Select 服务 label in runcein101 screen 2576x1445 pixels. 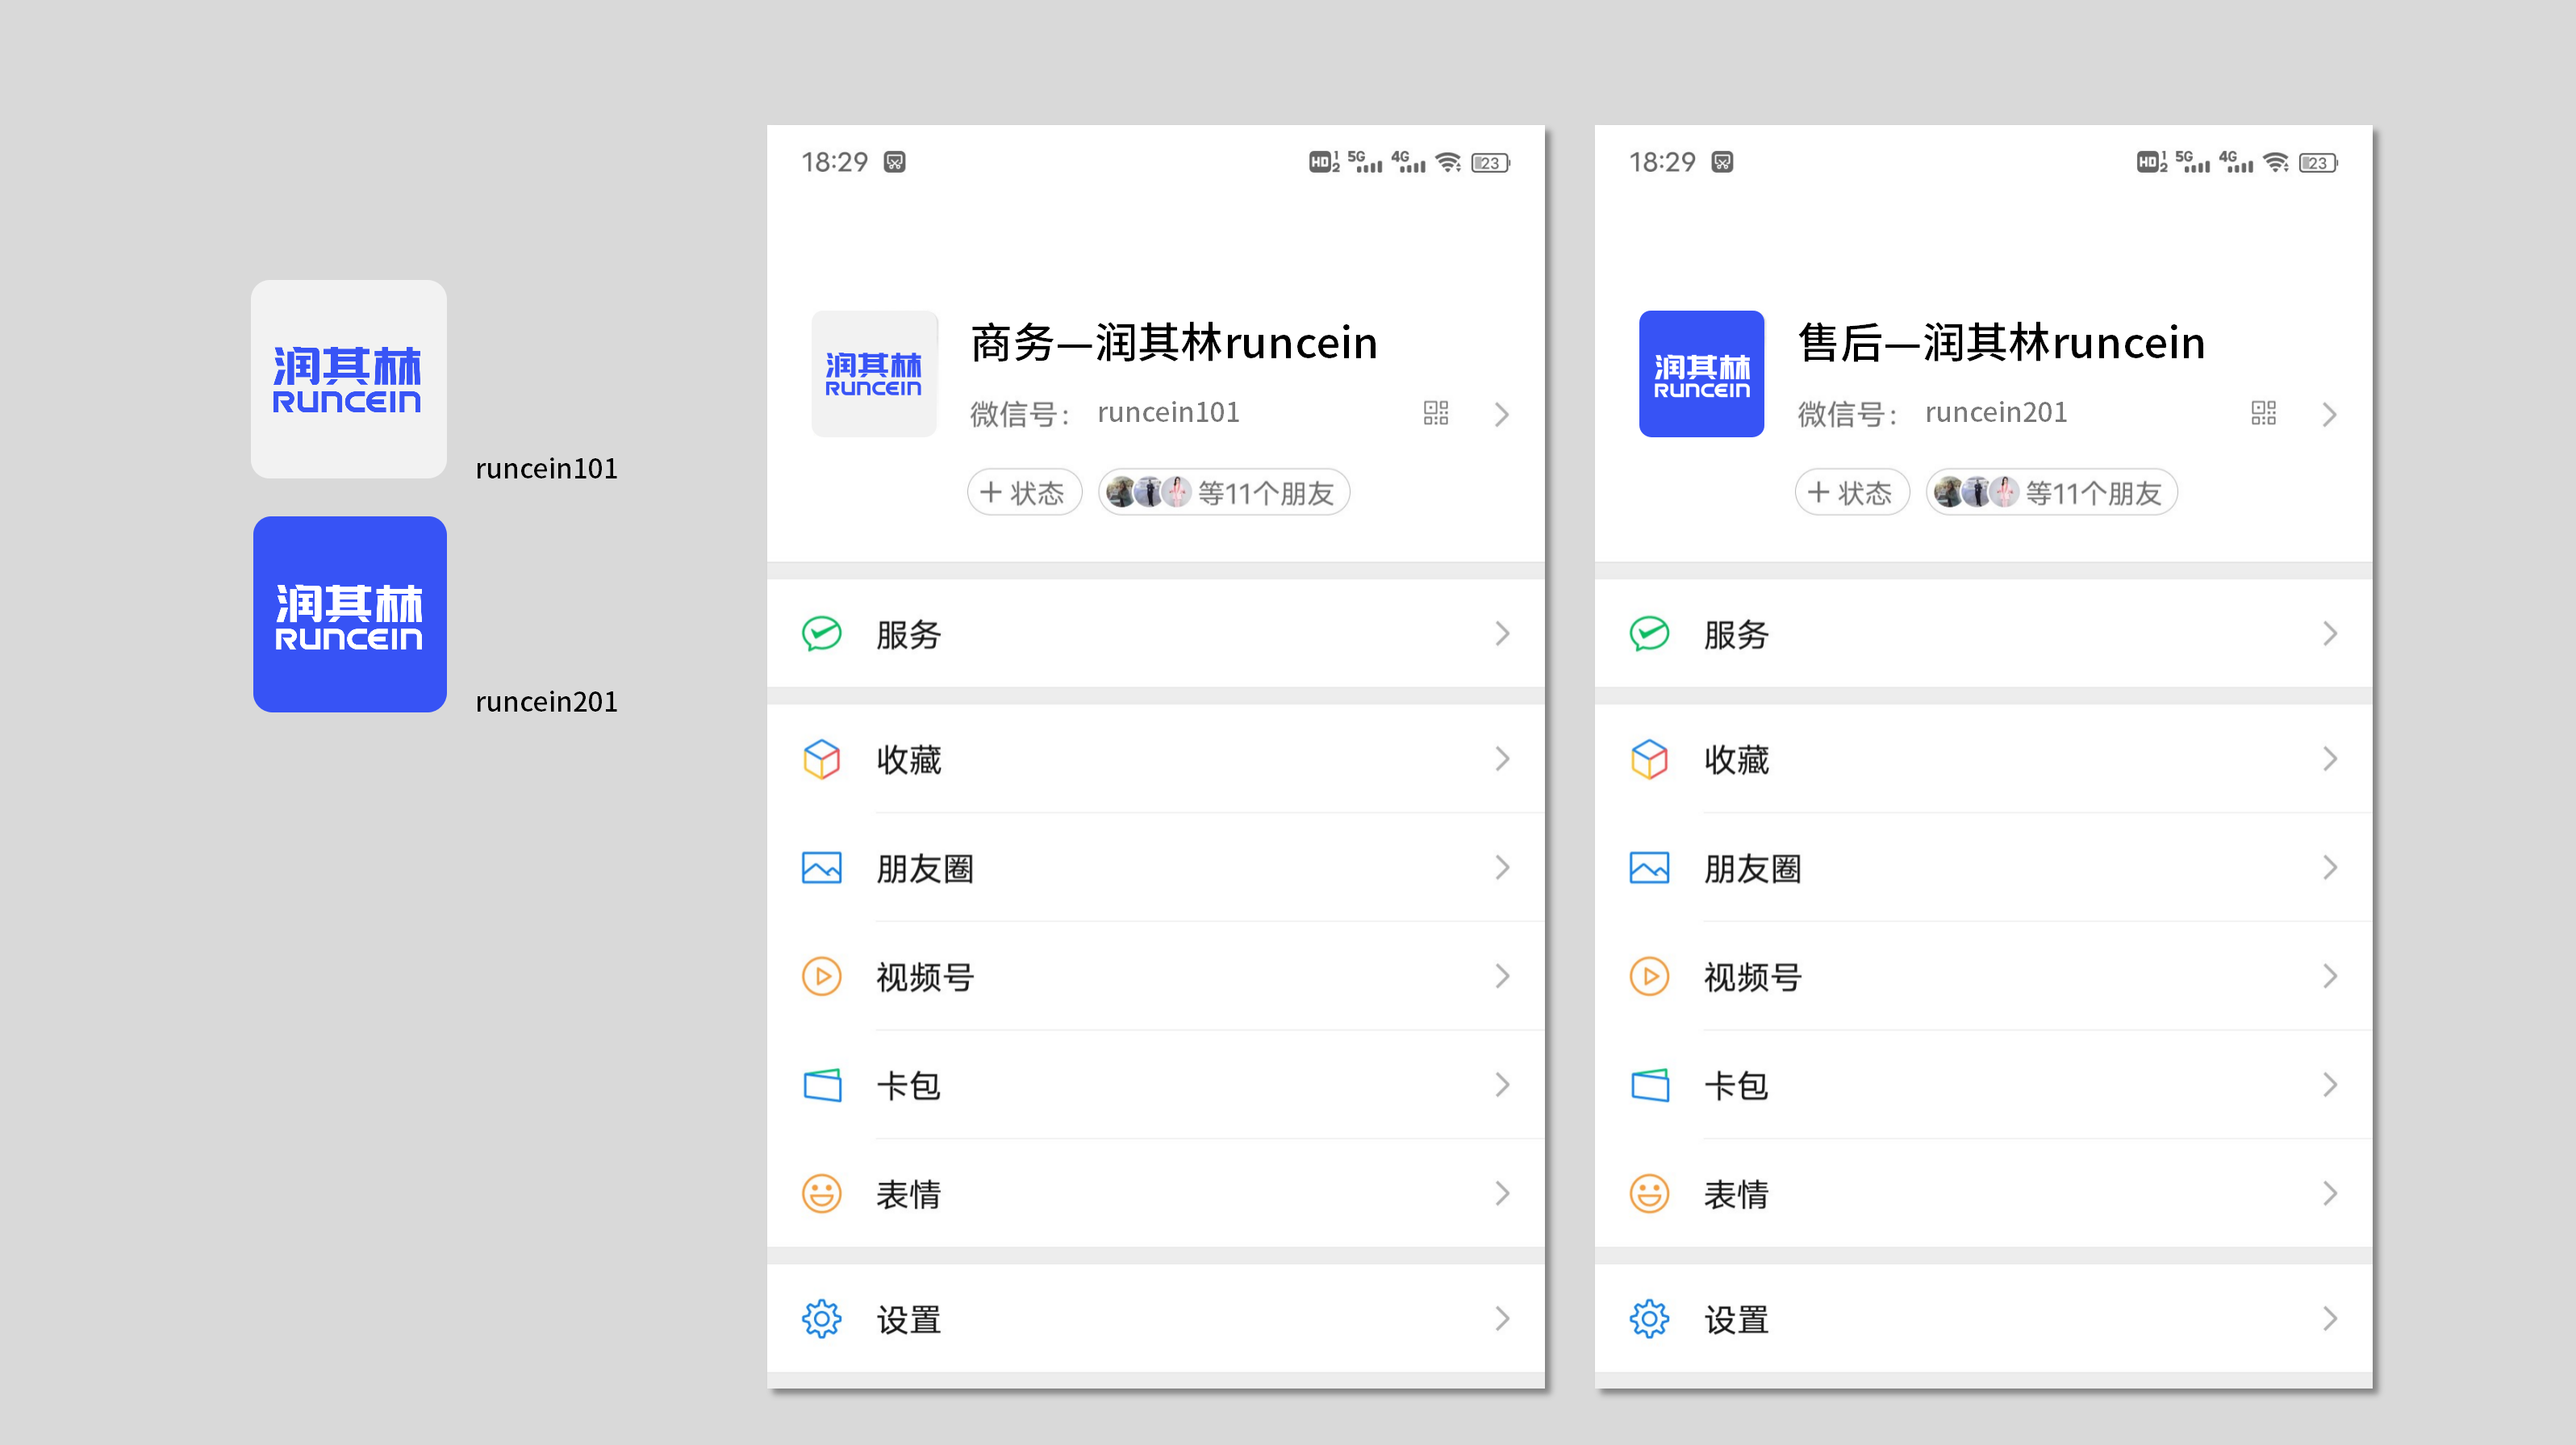coord(909,635)
